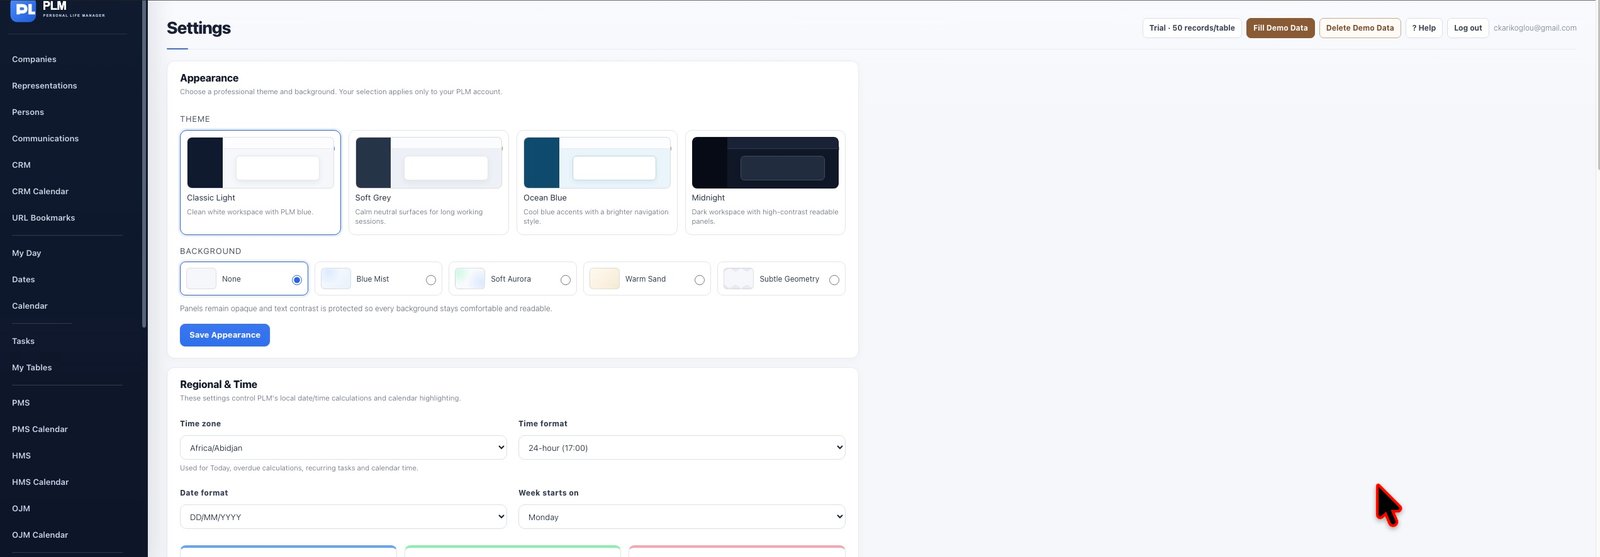This screenshot has height=557, width=1600.
Task: Choose the Soft Grey theme card
Action: pyautogui.click(x=428, y=182)
